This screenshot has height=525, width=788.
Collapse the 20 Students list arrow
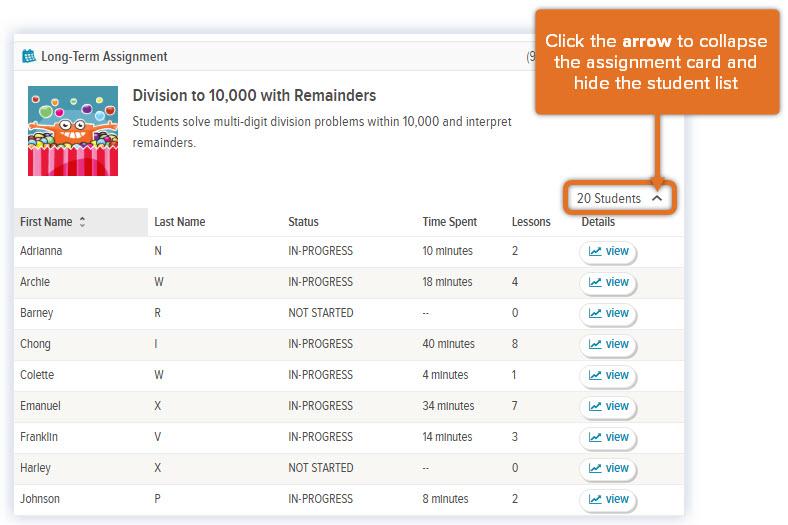(x=657, y=198)
